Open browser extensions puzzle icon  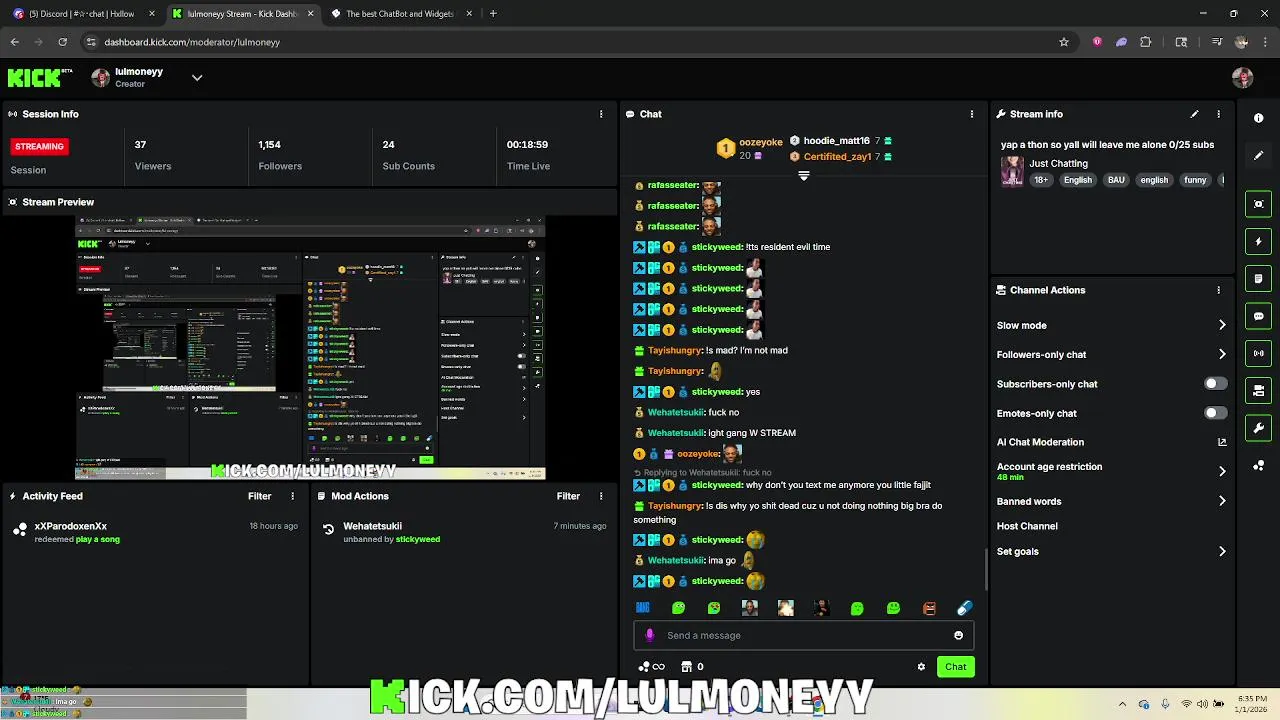(x=1146, y=42)
